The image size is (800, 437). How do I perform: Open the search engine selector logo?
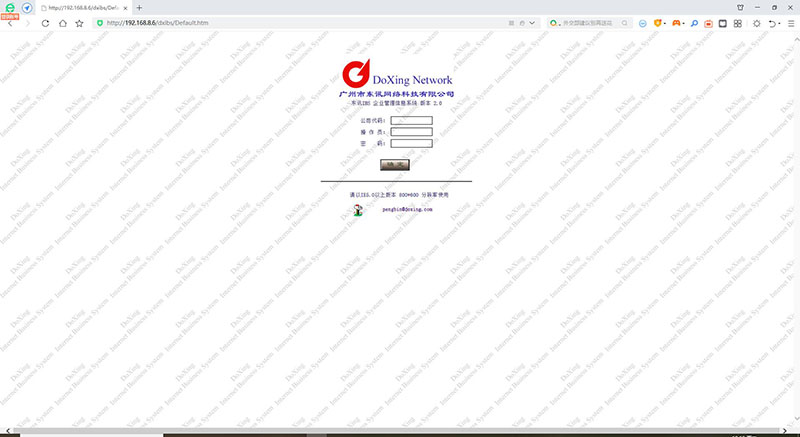[x=554, y=23]
